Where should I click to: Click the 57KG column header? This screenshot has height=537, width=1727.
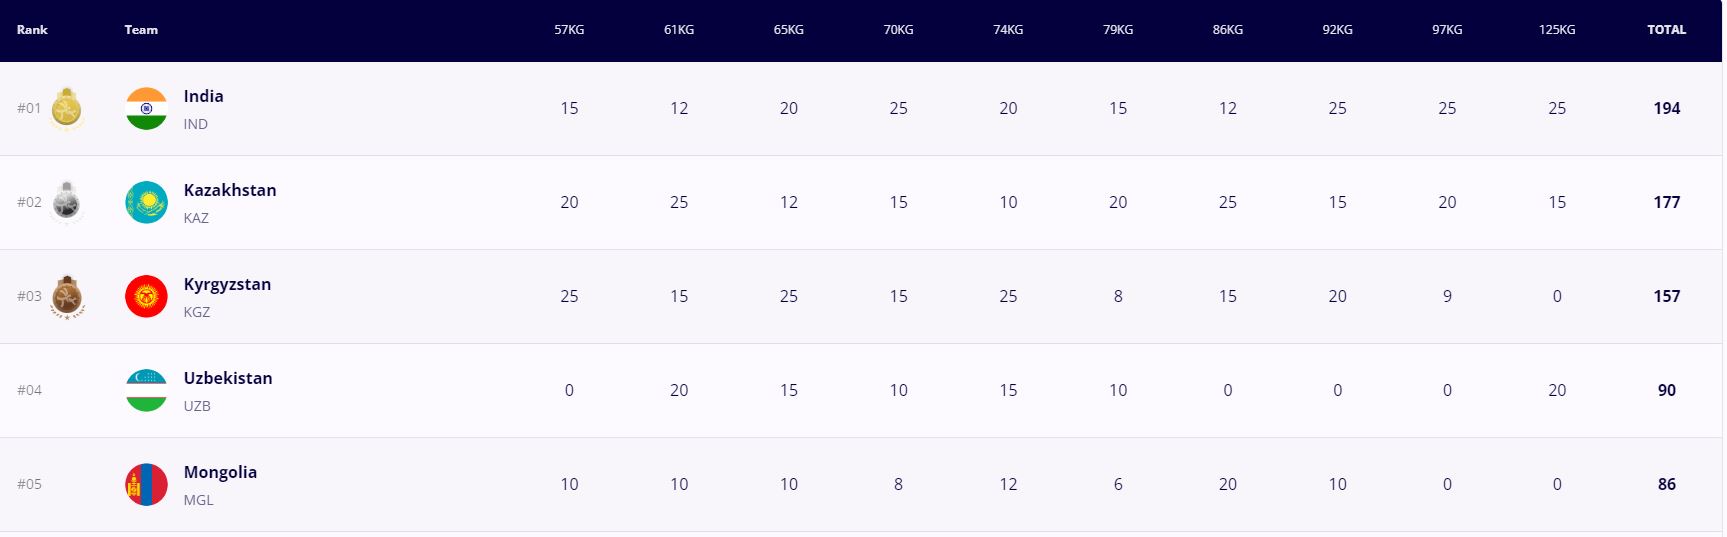click(x=569, y=30)
